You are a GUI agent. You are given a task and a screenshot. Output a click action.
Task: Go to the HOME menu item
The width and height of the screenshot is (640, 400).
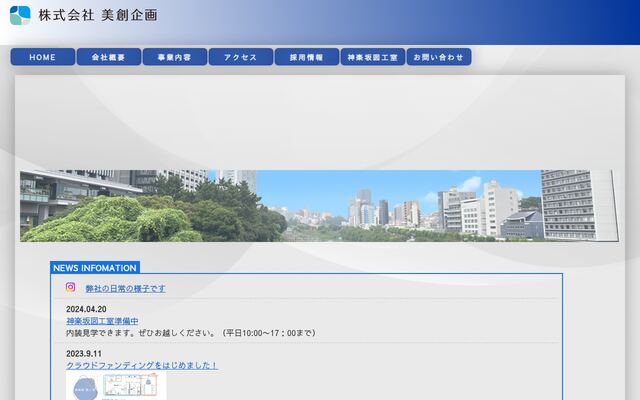[x=43, y=57]
